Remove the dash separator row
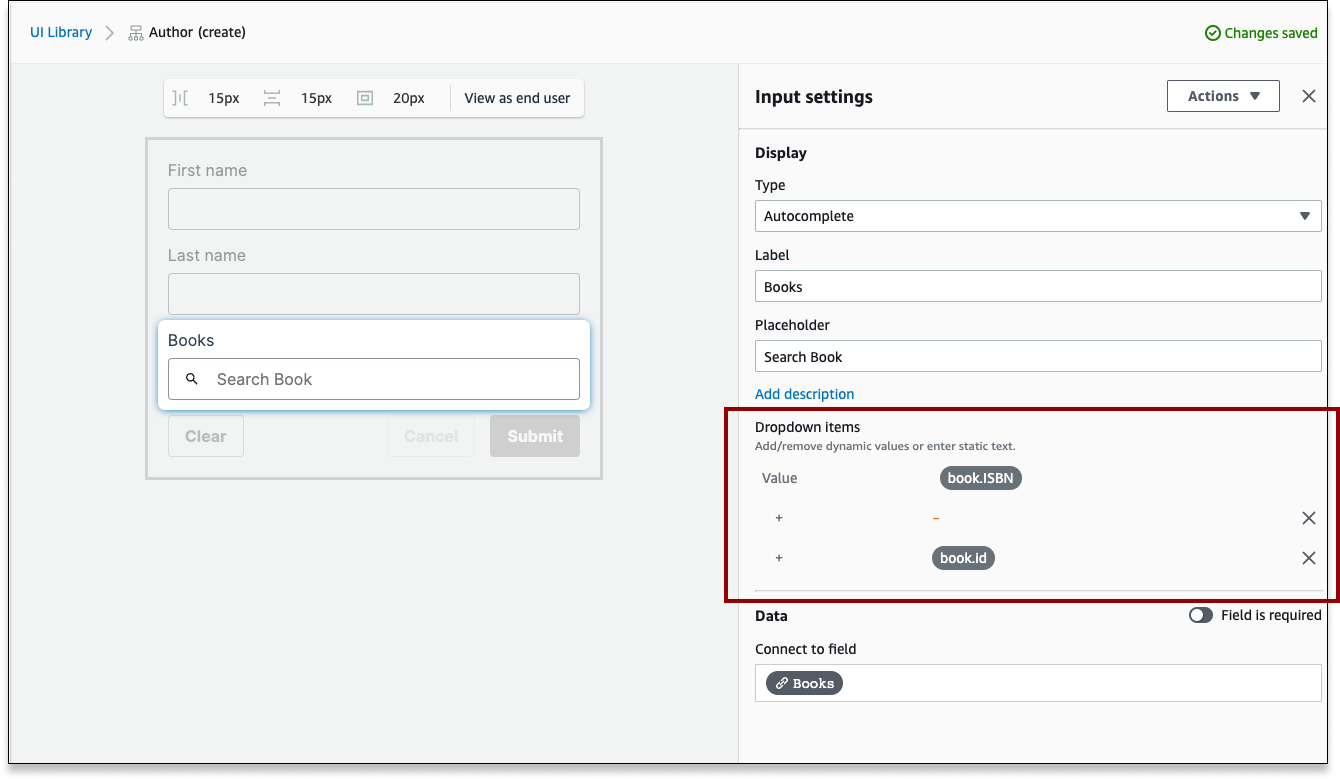This screenshot has height=780, width=1340. click(1309, 518)
